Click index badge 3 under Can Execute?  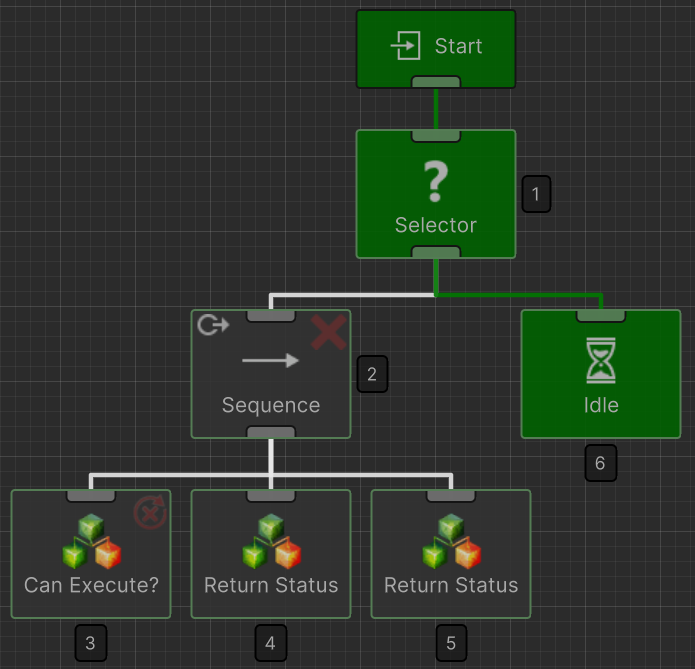tap(90, 643)
